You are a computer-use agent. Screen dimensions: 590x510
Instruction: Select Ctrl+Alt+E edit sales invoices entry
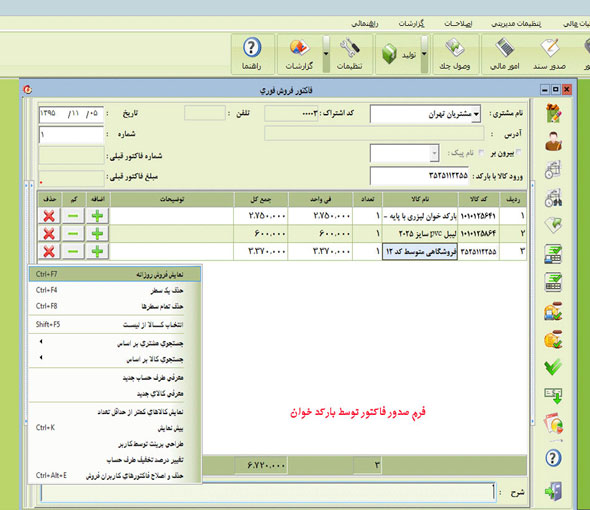(115, 476)
